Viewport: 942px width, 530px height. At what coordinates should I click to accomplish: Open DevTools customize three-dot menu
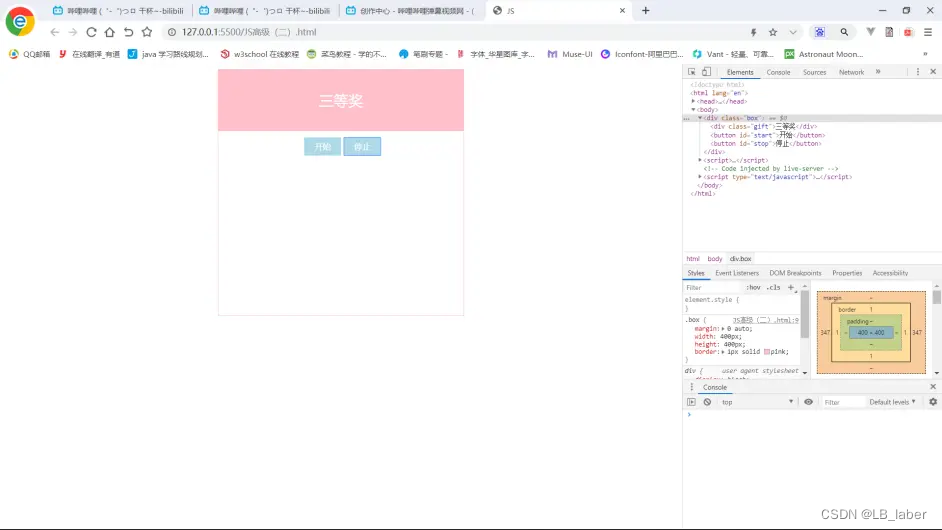click(x=917, y=72)
